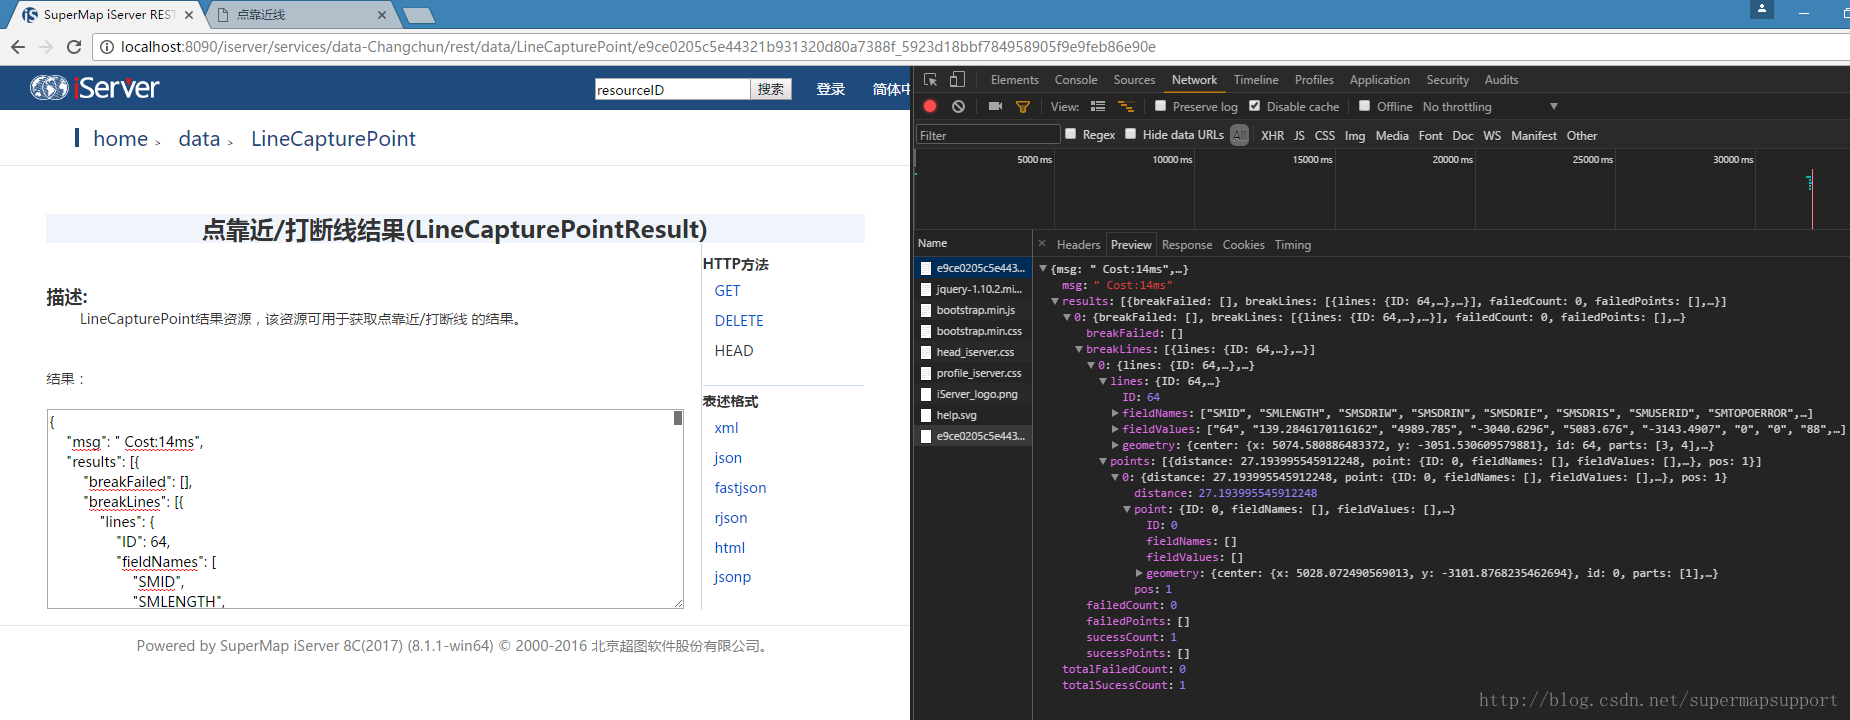Open the Sources panel tab
Viewport: 1850px width, 720px height.
(x=1134, y=80)
